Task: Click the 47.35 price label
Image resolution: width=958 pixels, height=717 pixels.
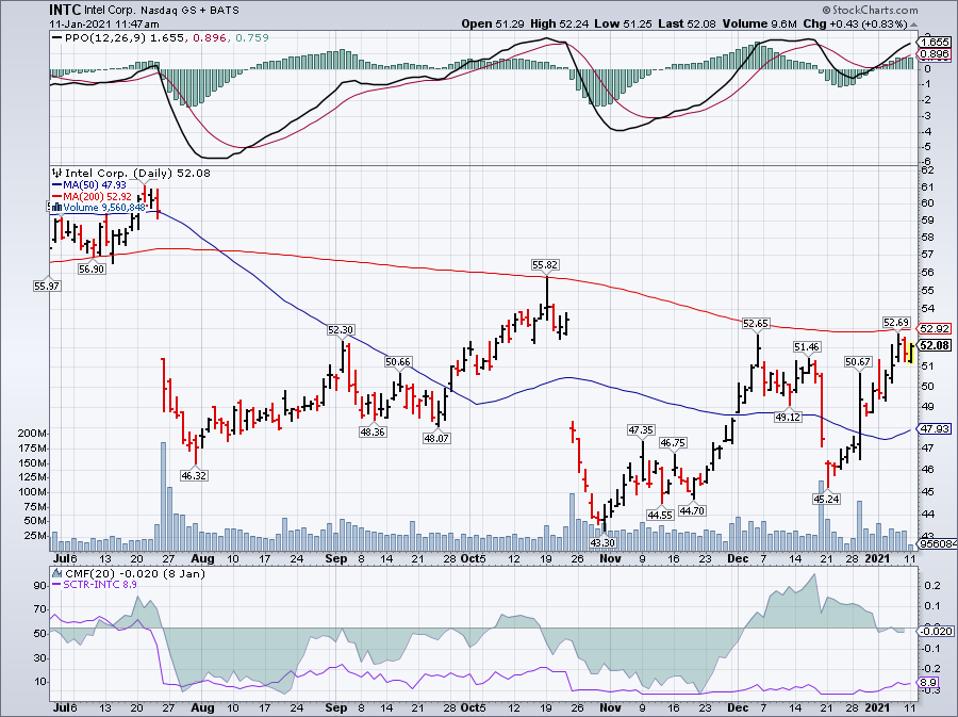Action: 641,431
